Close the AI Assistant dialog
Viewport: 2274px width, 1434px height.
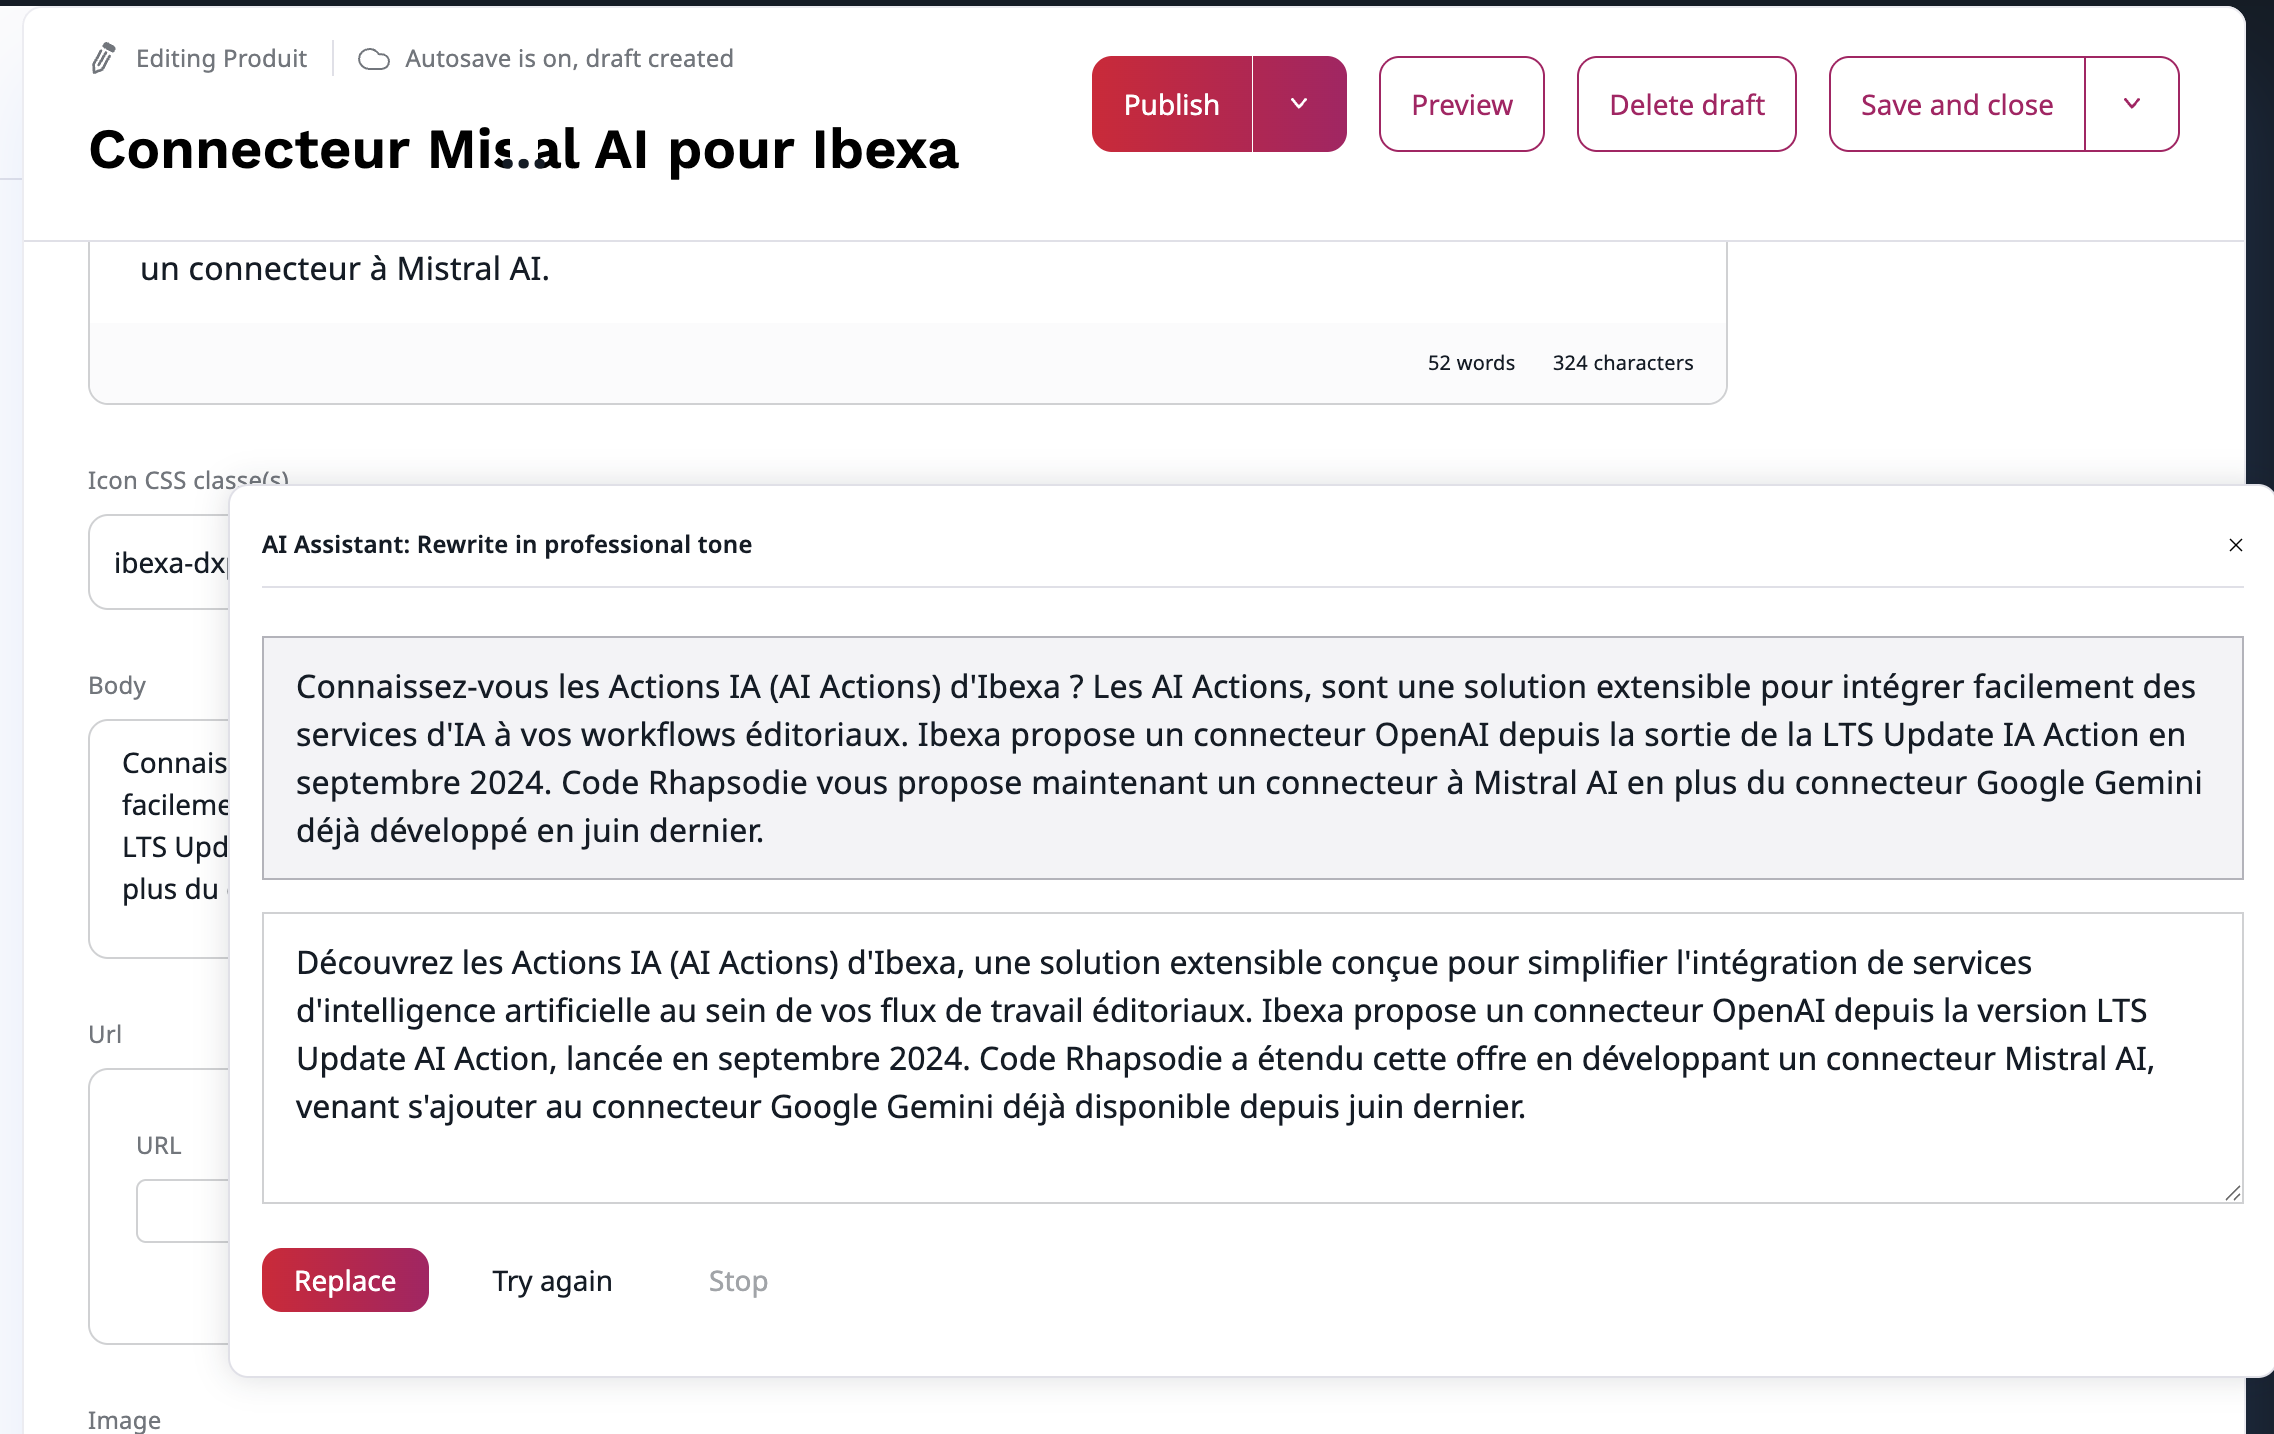(2236, 545)
